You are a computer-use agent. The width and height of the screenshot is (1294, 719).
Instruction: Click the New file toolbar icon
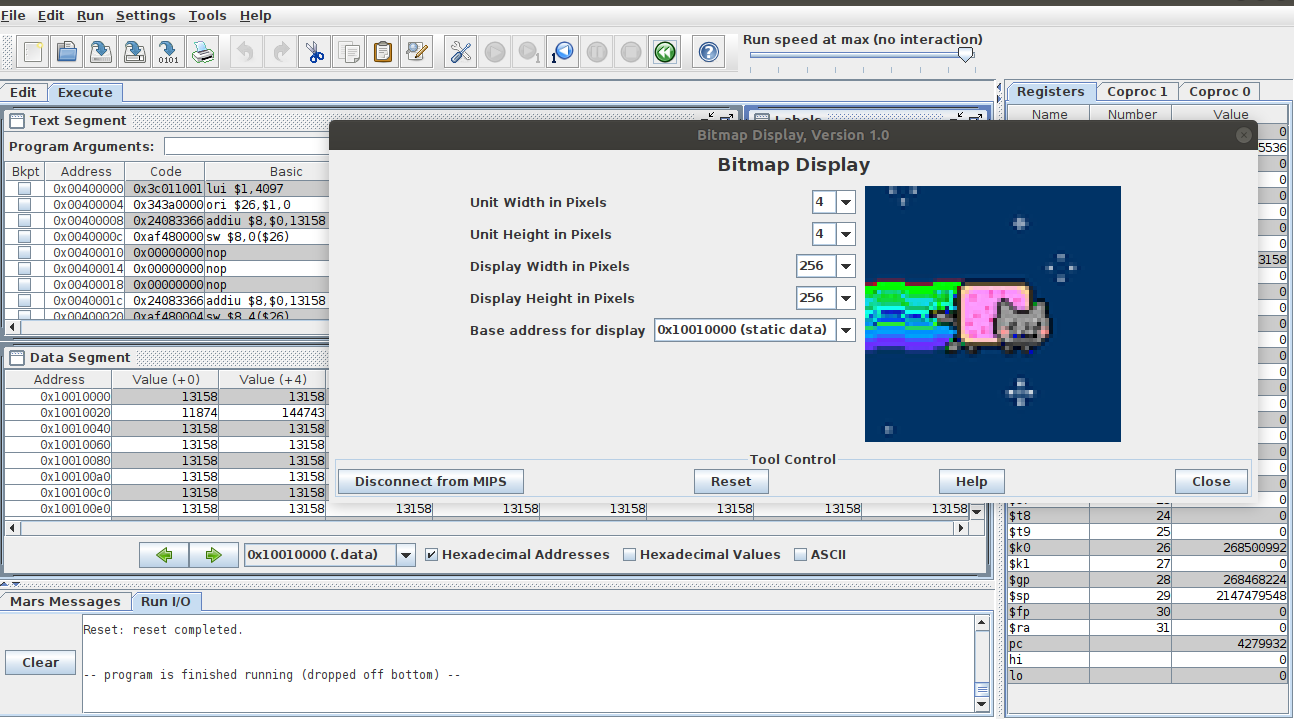(33, 52)
